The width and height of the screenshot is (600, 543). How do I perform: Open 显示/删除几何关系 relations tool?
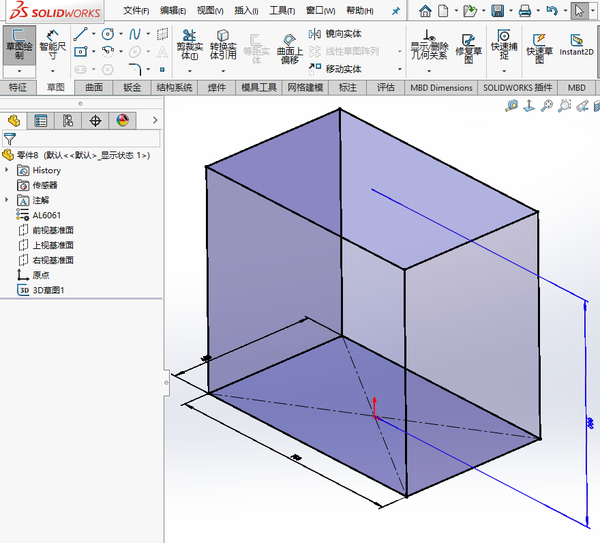tap(429, 45)
